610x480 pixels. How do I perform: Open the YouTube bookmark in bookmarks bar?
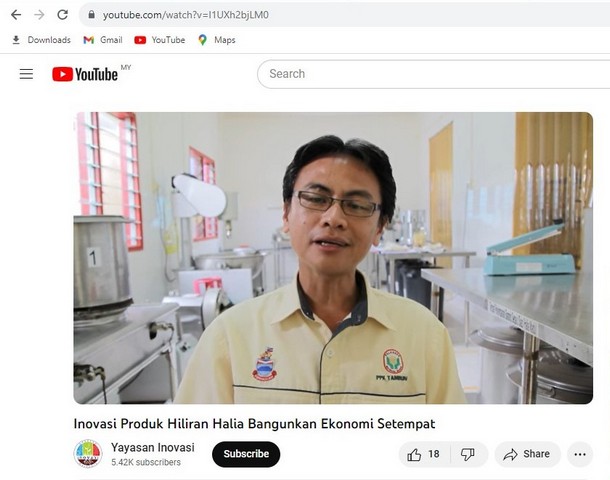[160, 40]
